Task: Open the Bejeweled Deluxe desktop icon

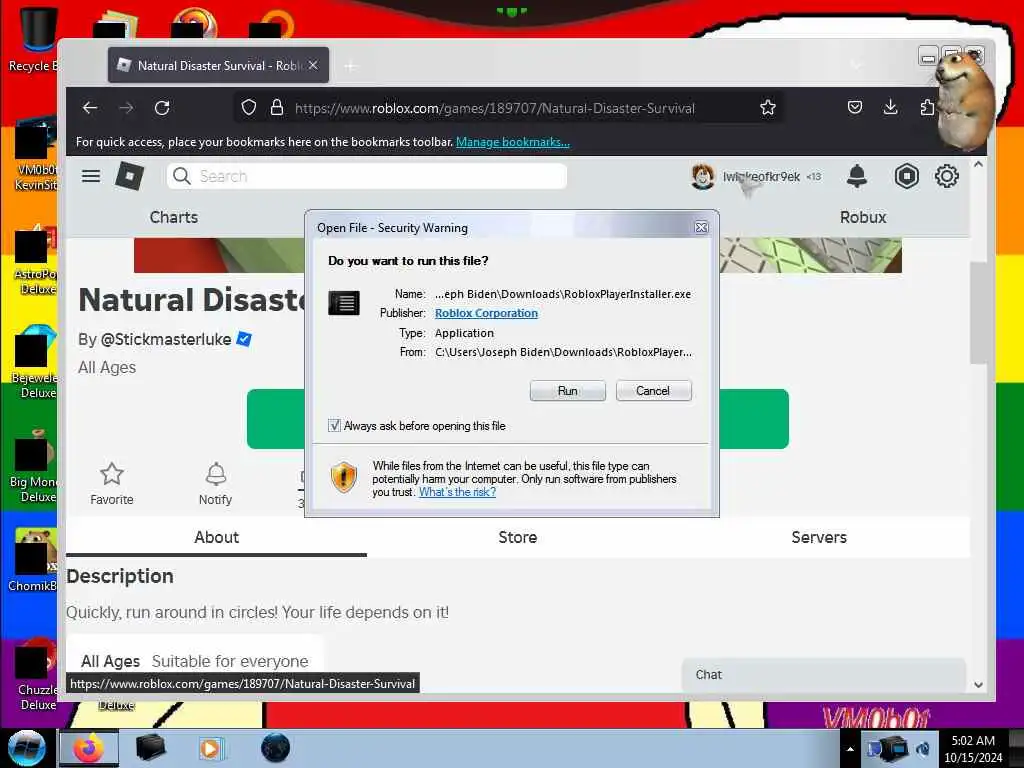Action: click(x=33, y=363)
